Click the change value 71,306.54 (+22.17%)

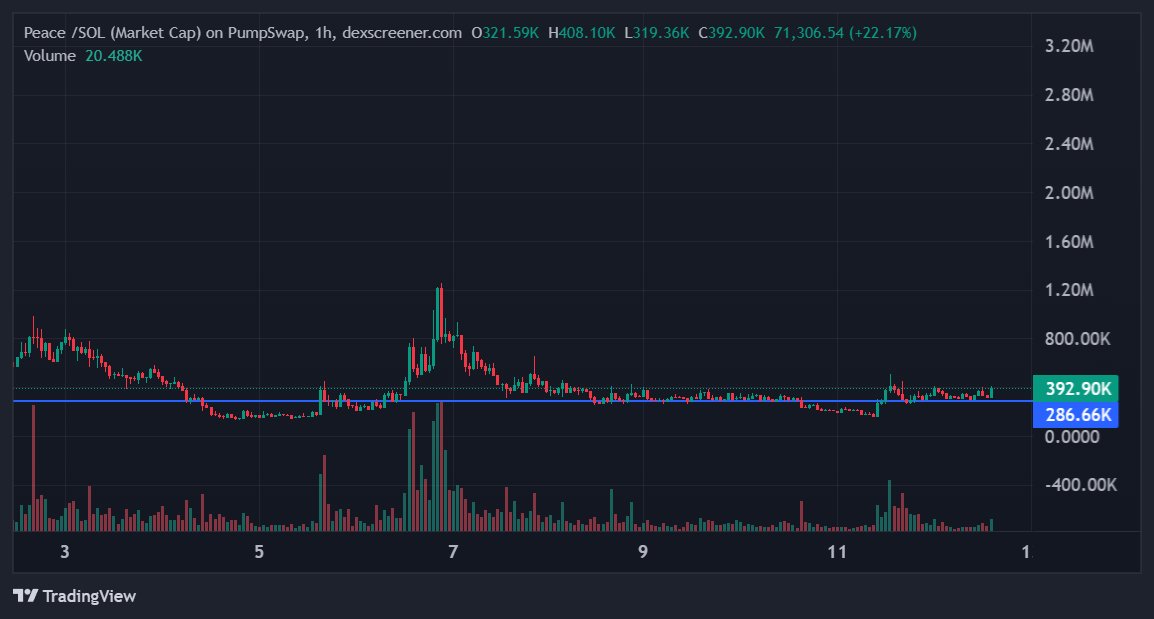click(845, 33)
